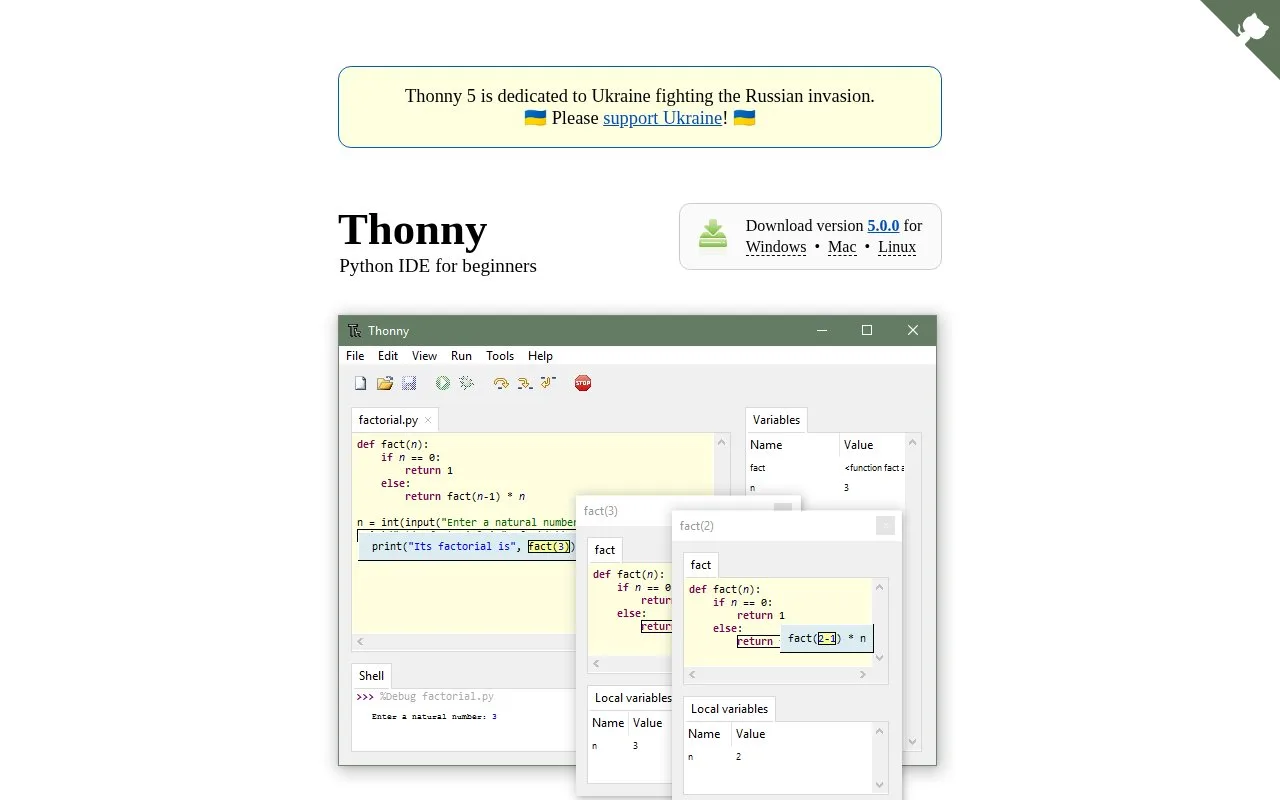Click the up arrow of the main editor scrollbar
Image resolution: width=1280 pixels, height=800 pixels.
[x=722, y=442]
